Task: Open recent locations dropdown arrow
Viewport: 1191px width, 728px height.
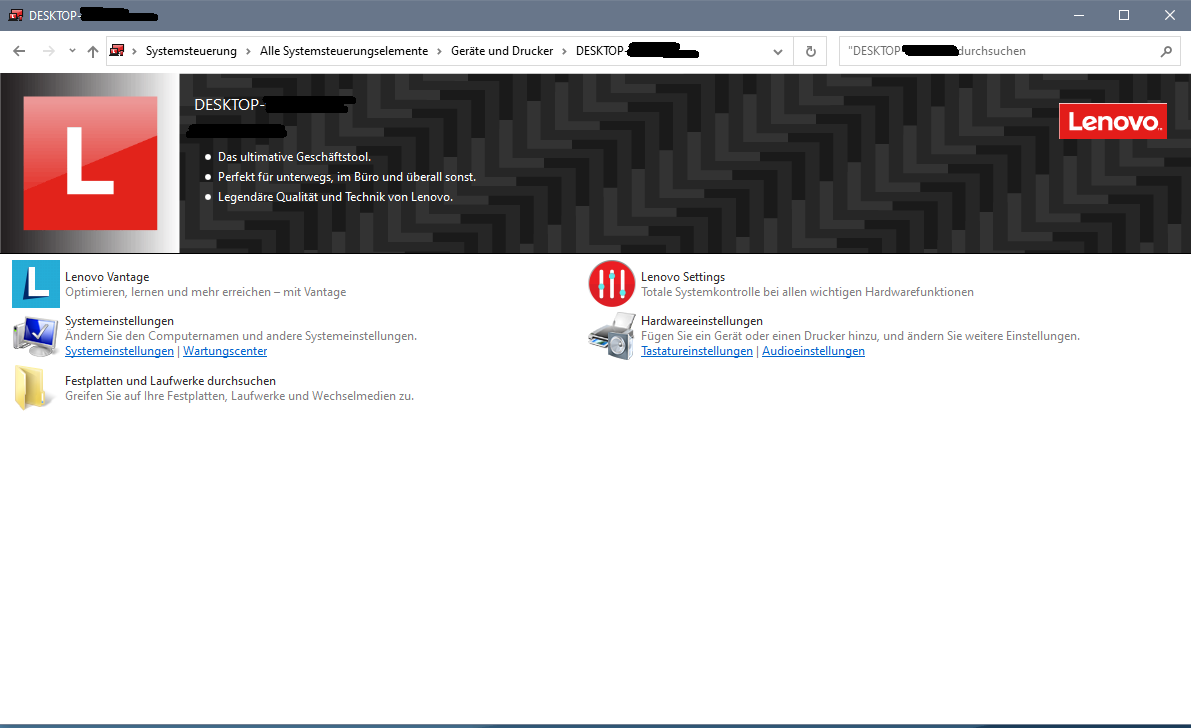Action: (x=72, y=51)
